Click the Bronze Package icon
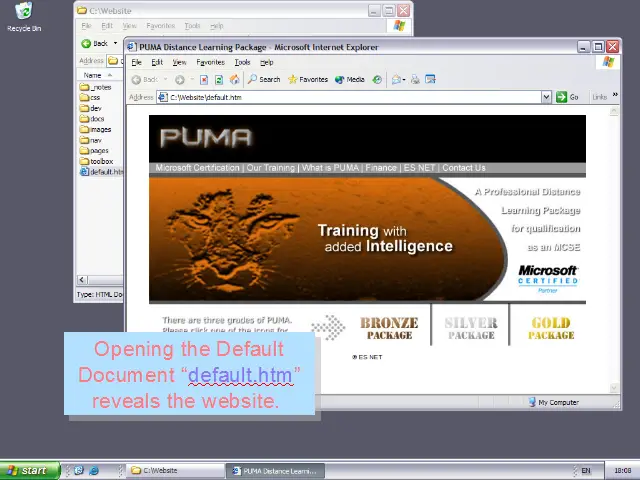Screen dimensions: 640x480 coord(389,328)
